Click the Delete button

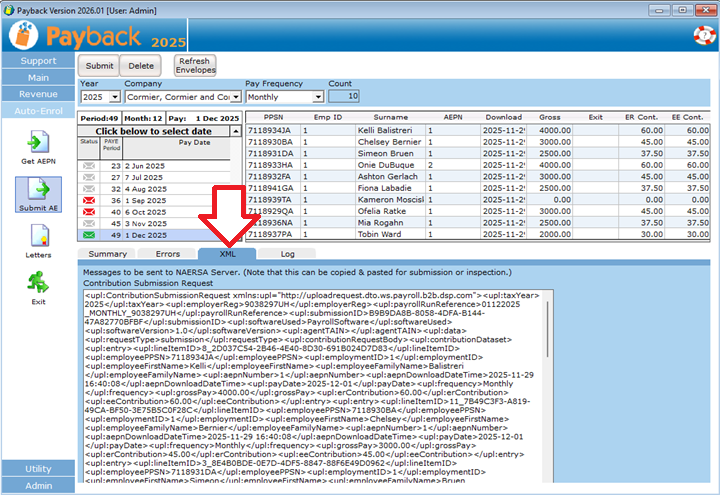click(x=143, y=66)
